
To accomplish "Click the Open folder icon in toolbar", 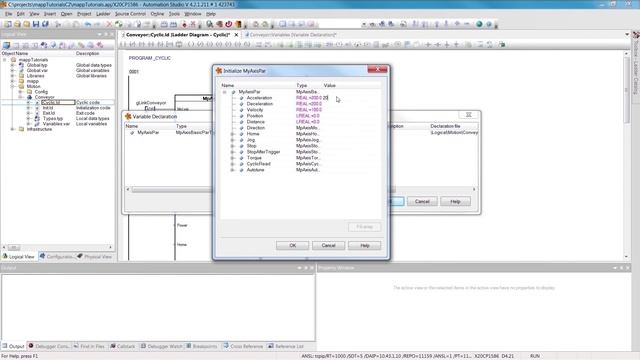I will pyautogui.click(x=17, y=24).
